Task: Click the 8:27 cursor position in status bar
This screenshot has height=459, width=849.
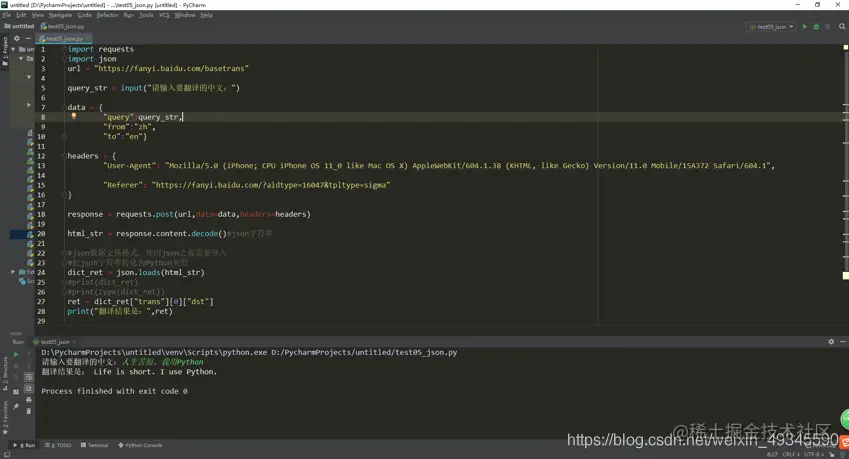Action: pyautogui.click(x=772, y=455)
